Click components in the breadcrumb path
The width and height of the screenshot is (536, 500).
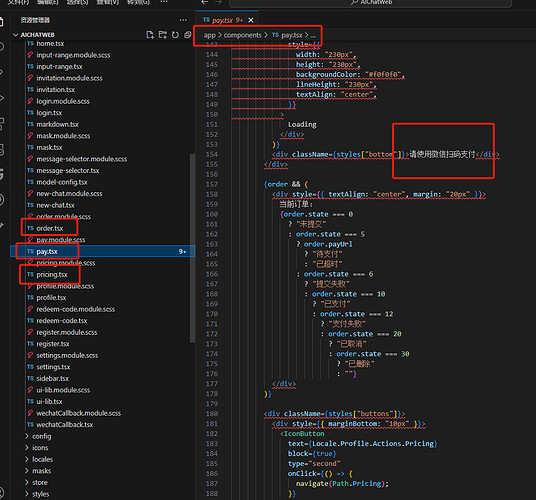pos(242,35)
